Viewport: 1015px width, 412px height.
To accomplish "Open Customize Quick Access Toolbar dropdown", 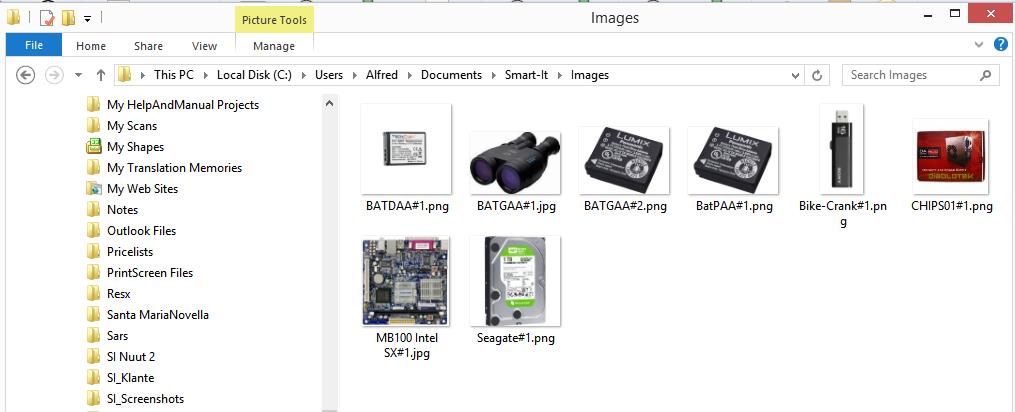I will [x=87, y=19].
